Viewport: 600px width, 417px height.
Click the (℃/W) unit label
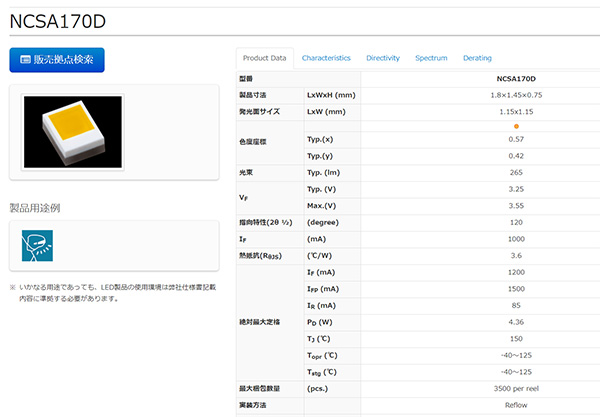tap(320, 256)
